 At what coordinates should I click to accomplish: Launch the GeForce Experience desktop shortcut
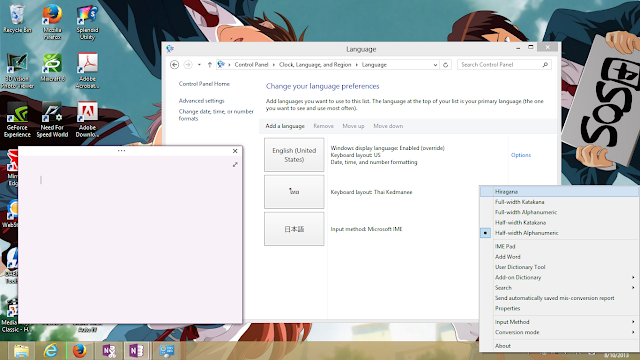[x=17, y=119]
